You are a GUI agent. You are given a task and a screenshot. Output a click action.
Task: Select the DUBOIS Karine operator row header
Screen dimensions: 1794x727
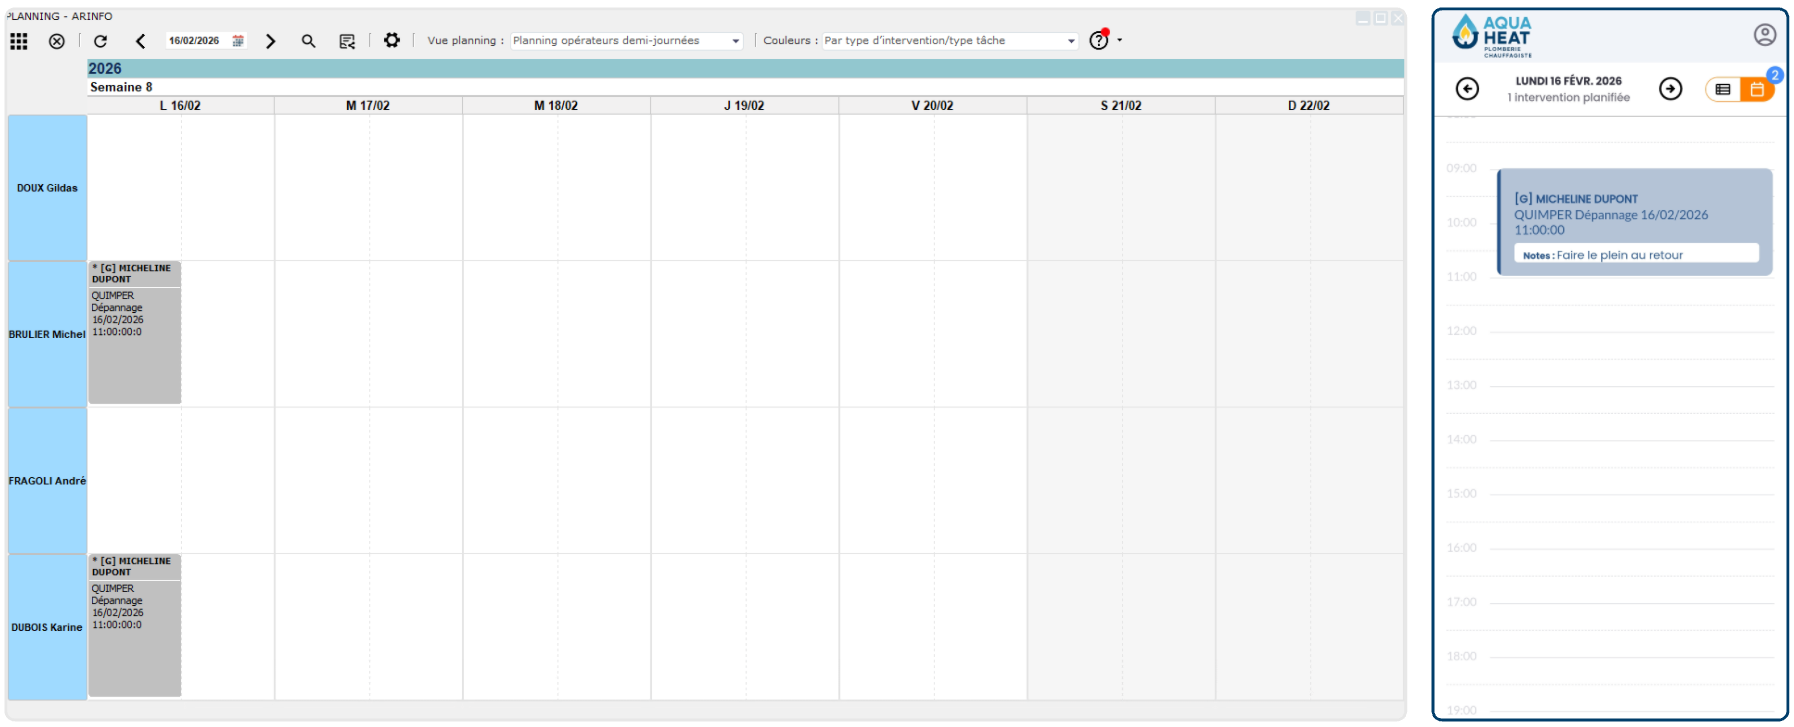tap(47, 627)
